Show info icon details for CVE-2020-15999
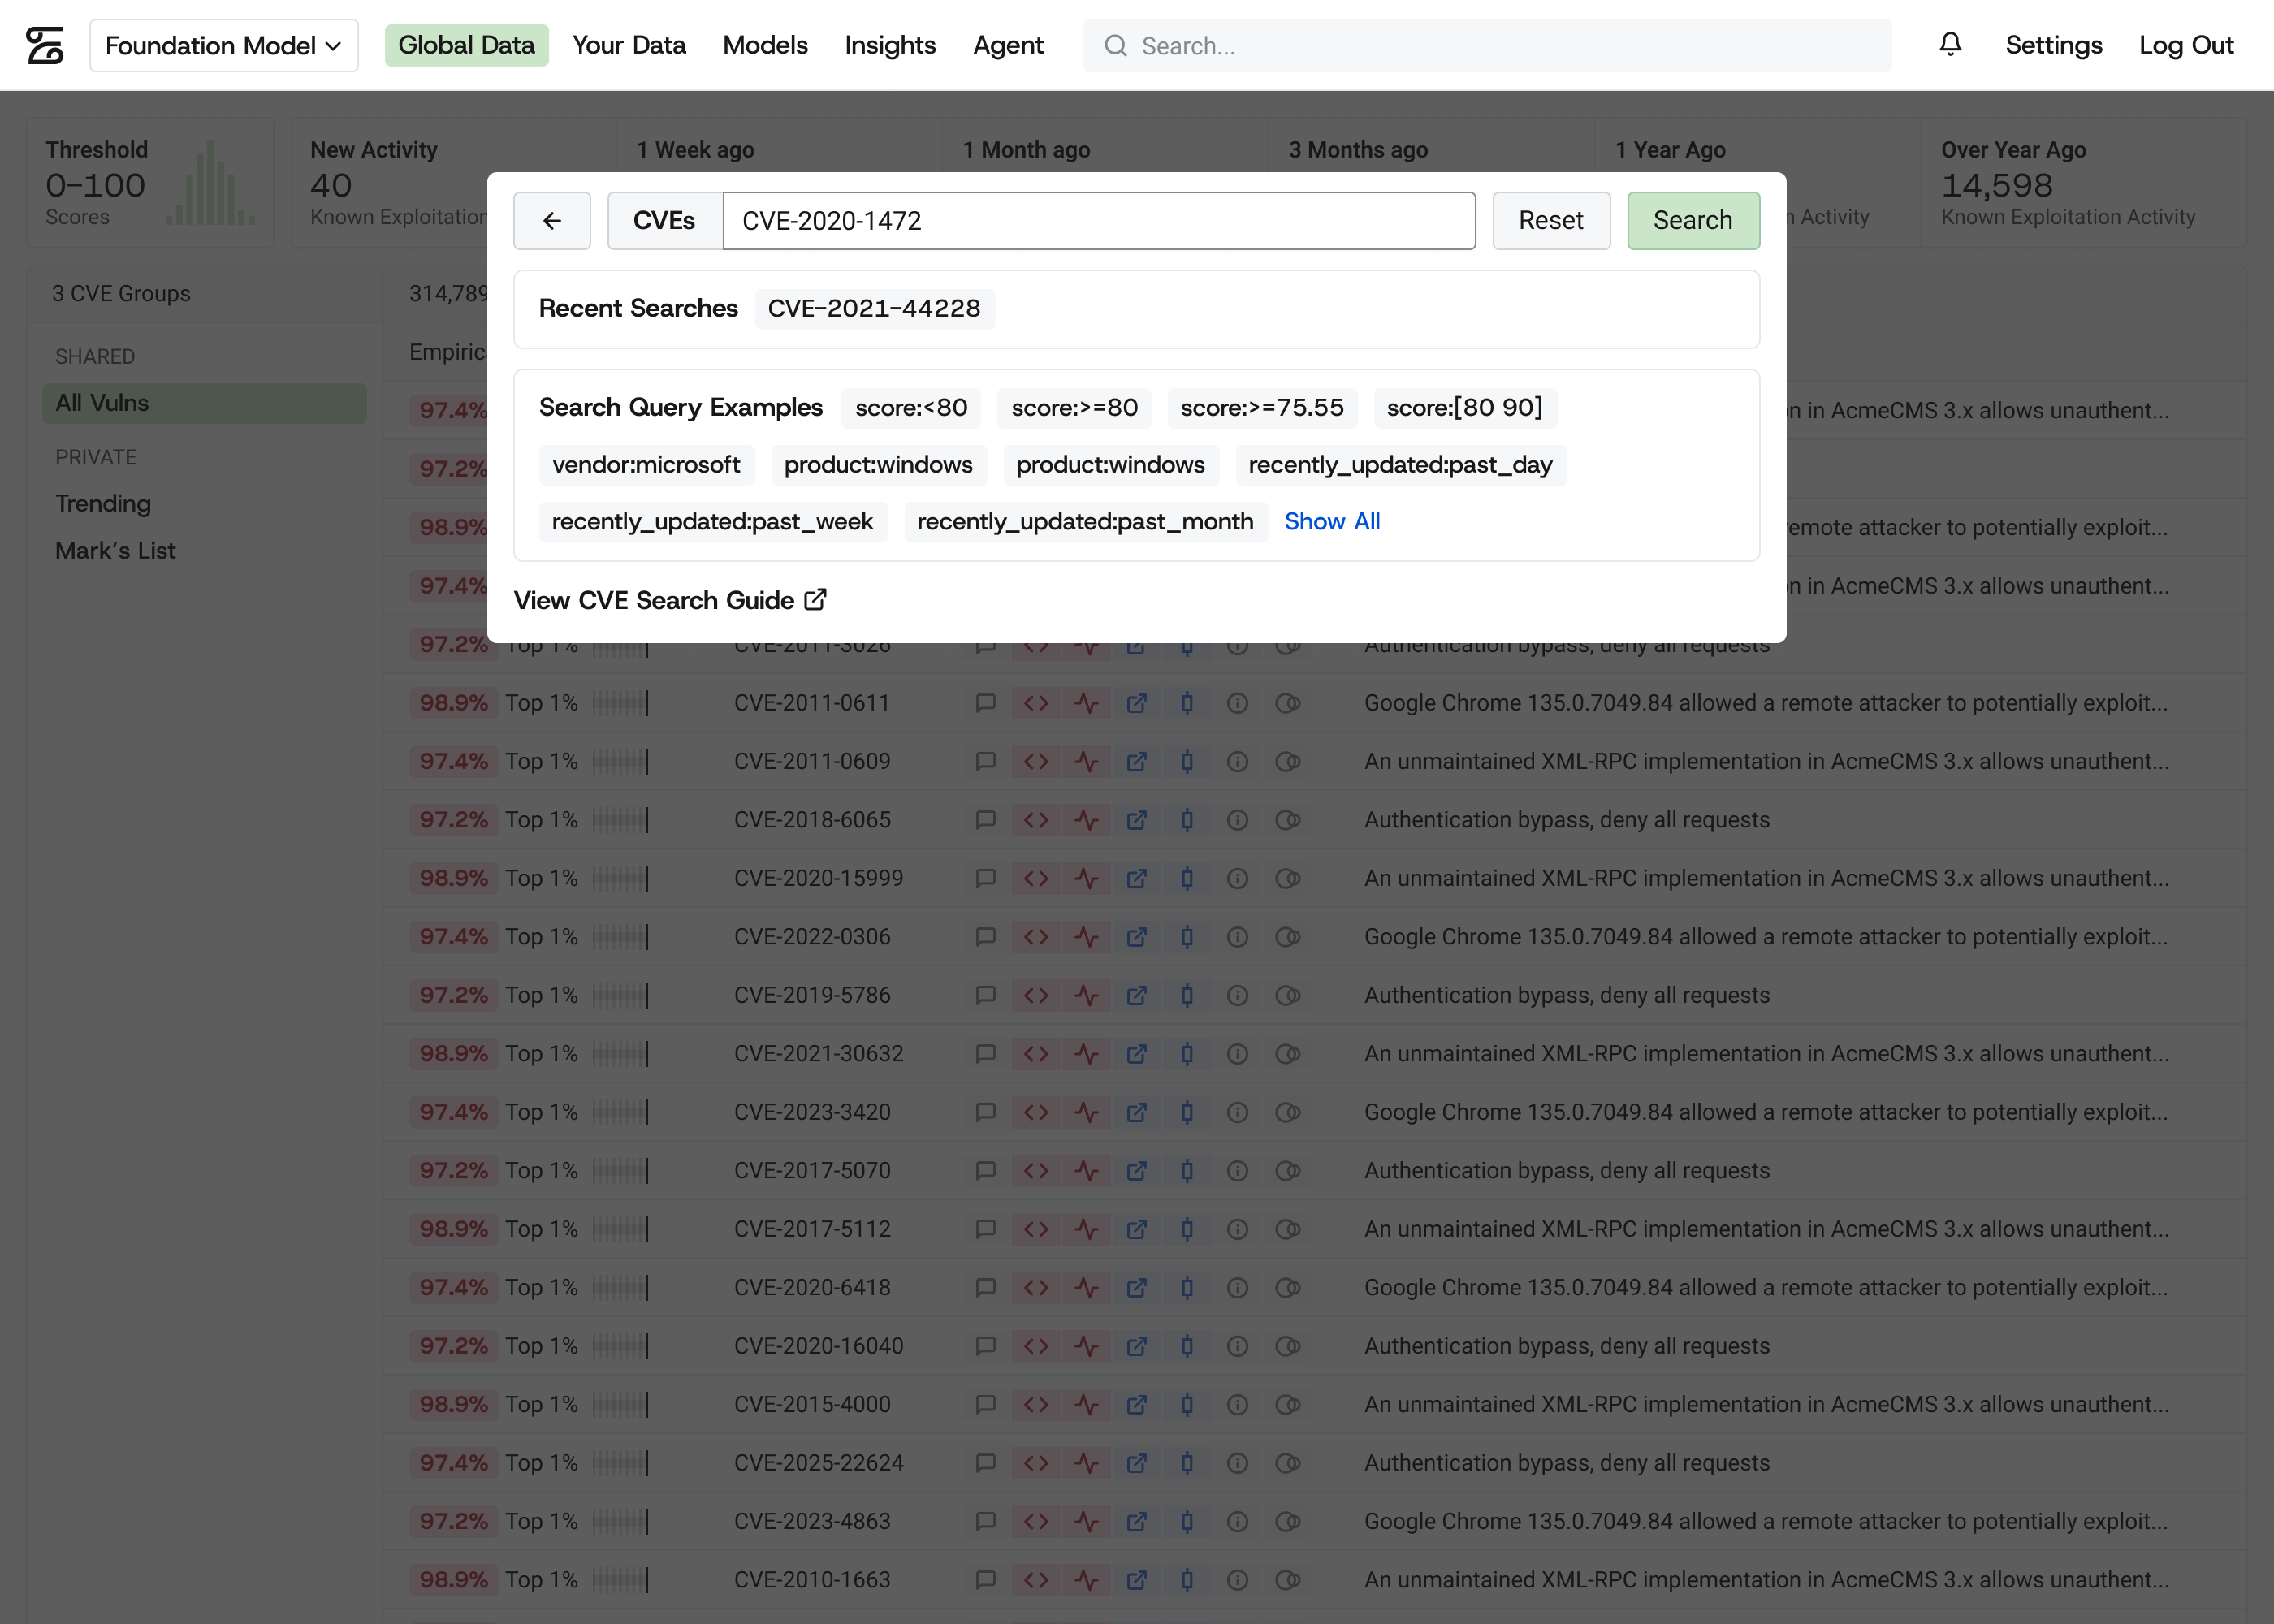This screenshot has height=1624, width=2274. [x=1237, y=878]
